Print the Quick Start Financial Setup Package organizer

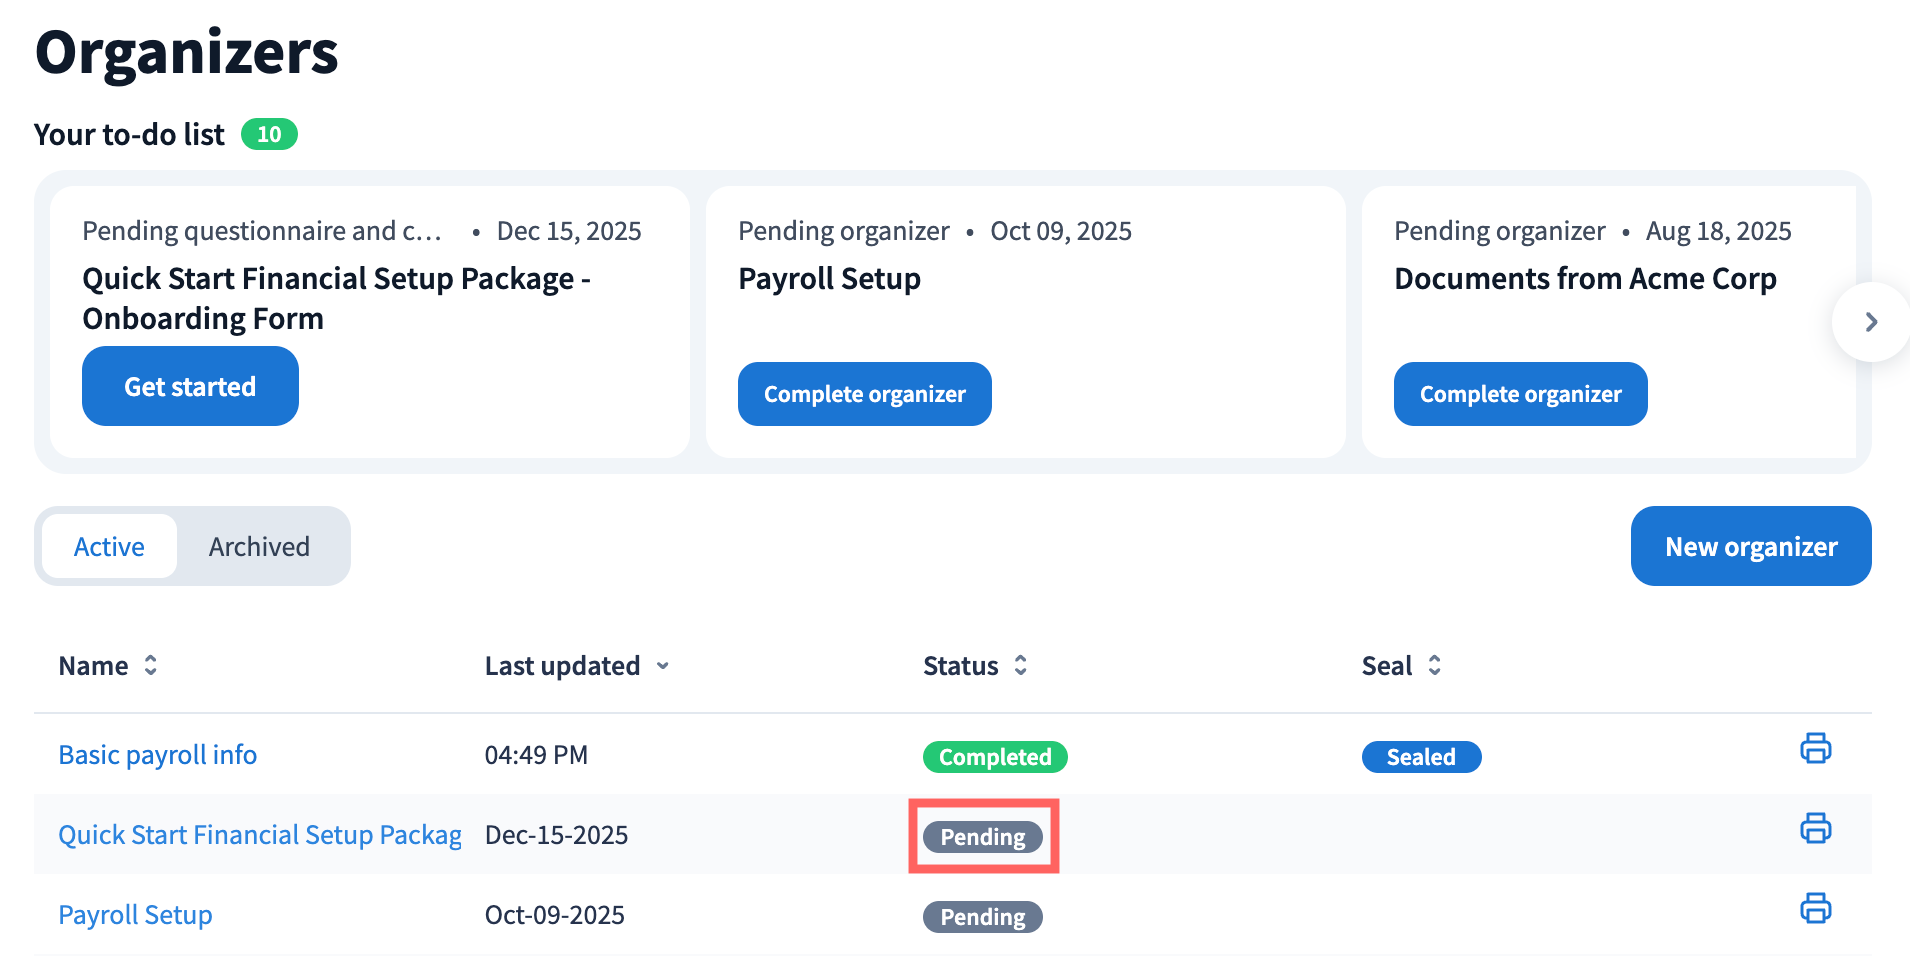coord(1815,828)
